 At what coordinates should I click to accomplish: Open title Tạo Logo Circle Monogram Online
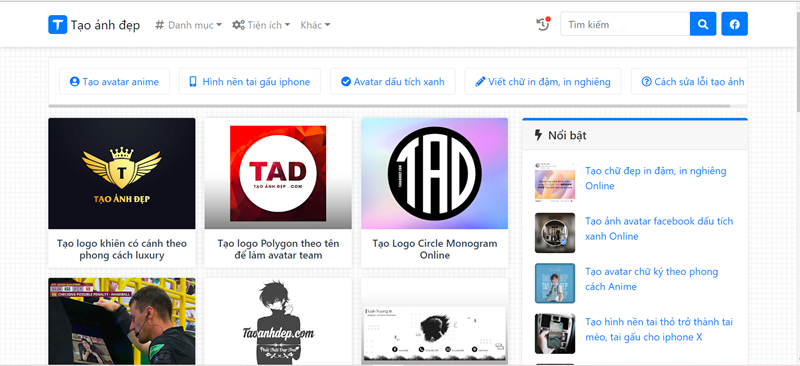pos(435,249)
